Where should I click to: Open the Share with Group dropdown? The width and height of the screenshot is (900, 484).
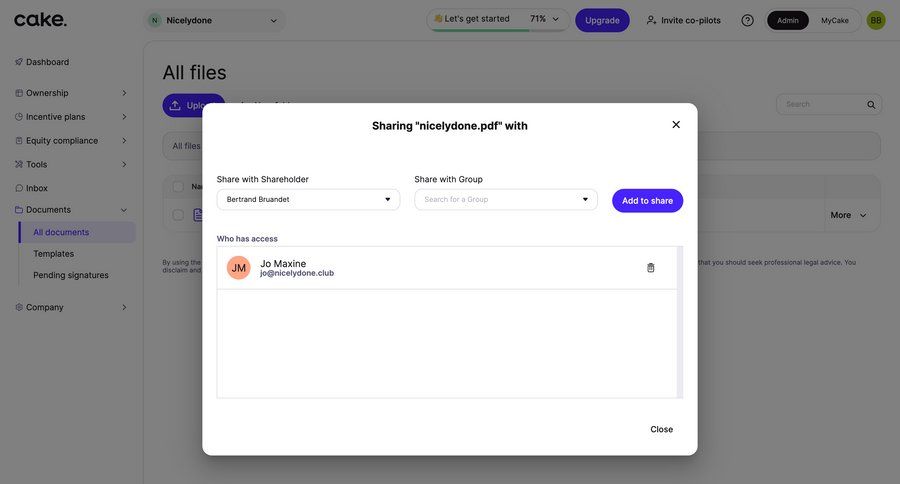[506, 200]
